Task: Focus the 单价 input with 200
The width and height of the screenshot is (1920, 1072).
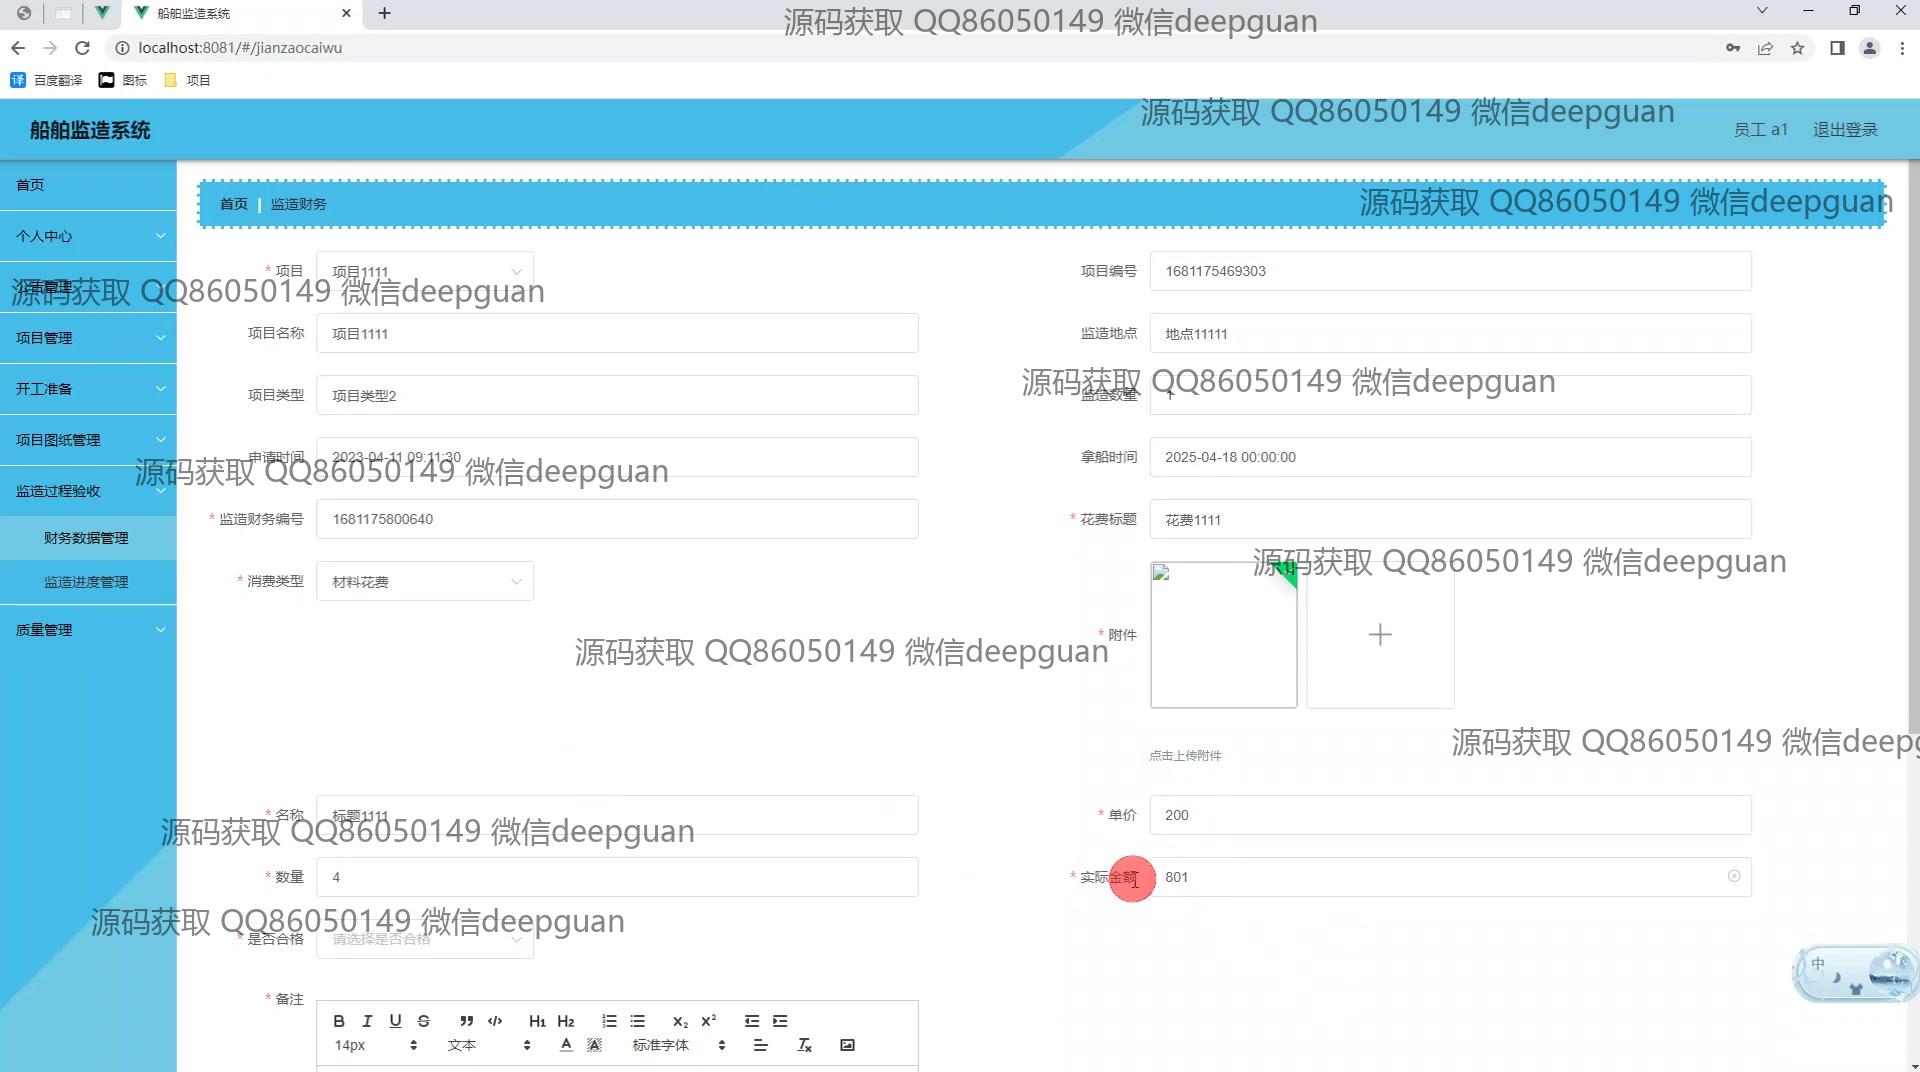Action: tap(1450, 815)
